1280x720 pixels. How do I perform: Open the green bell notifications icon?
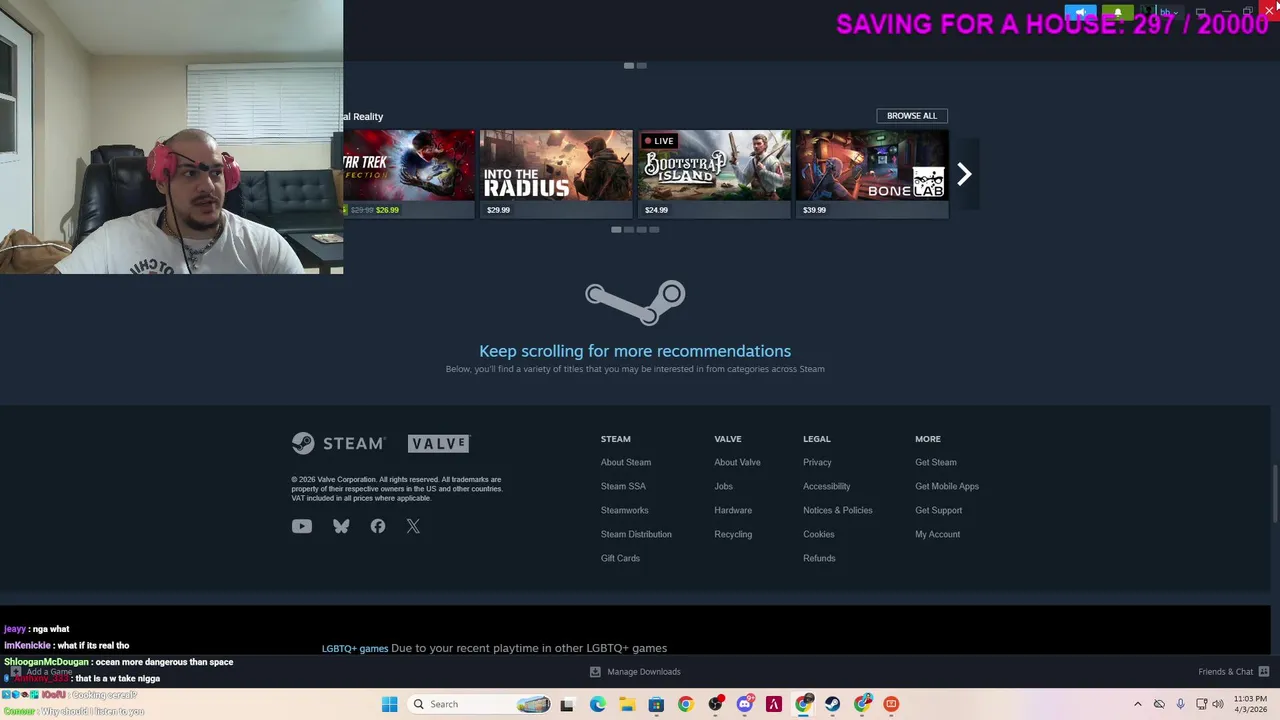(1118, 13)
